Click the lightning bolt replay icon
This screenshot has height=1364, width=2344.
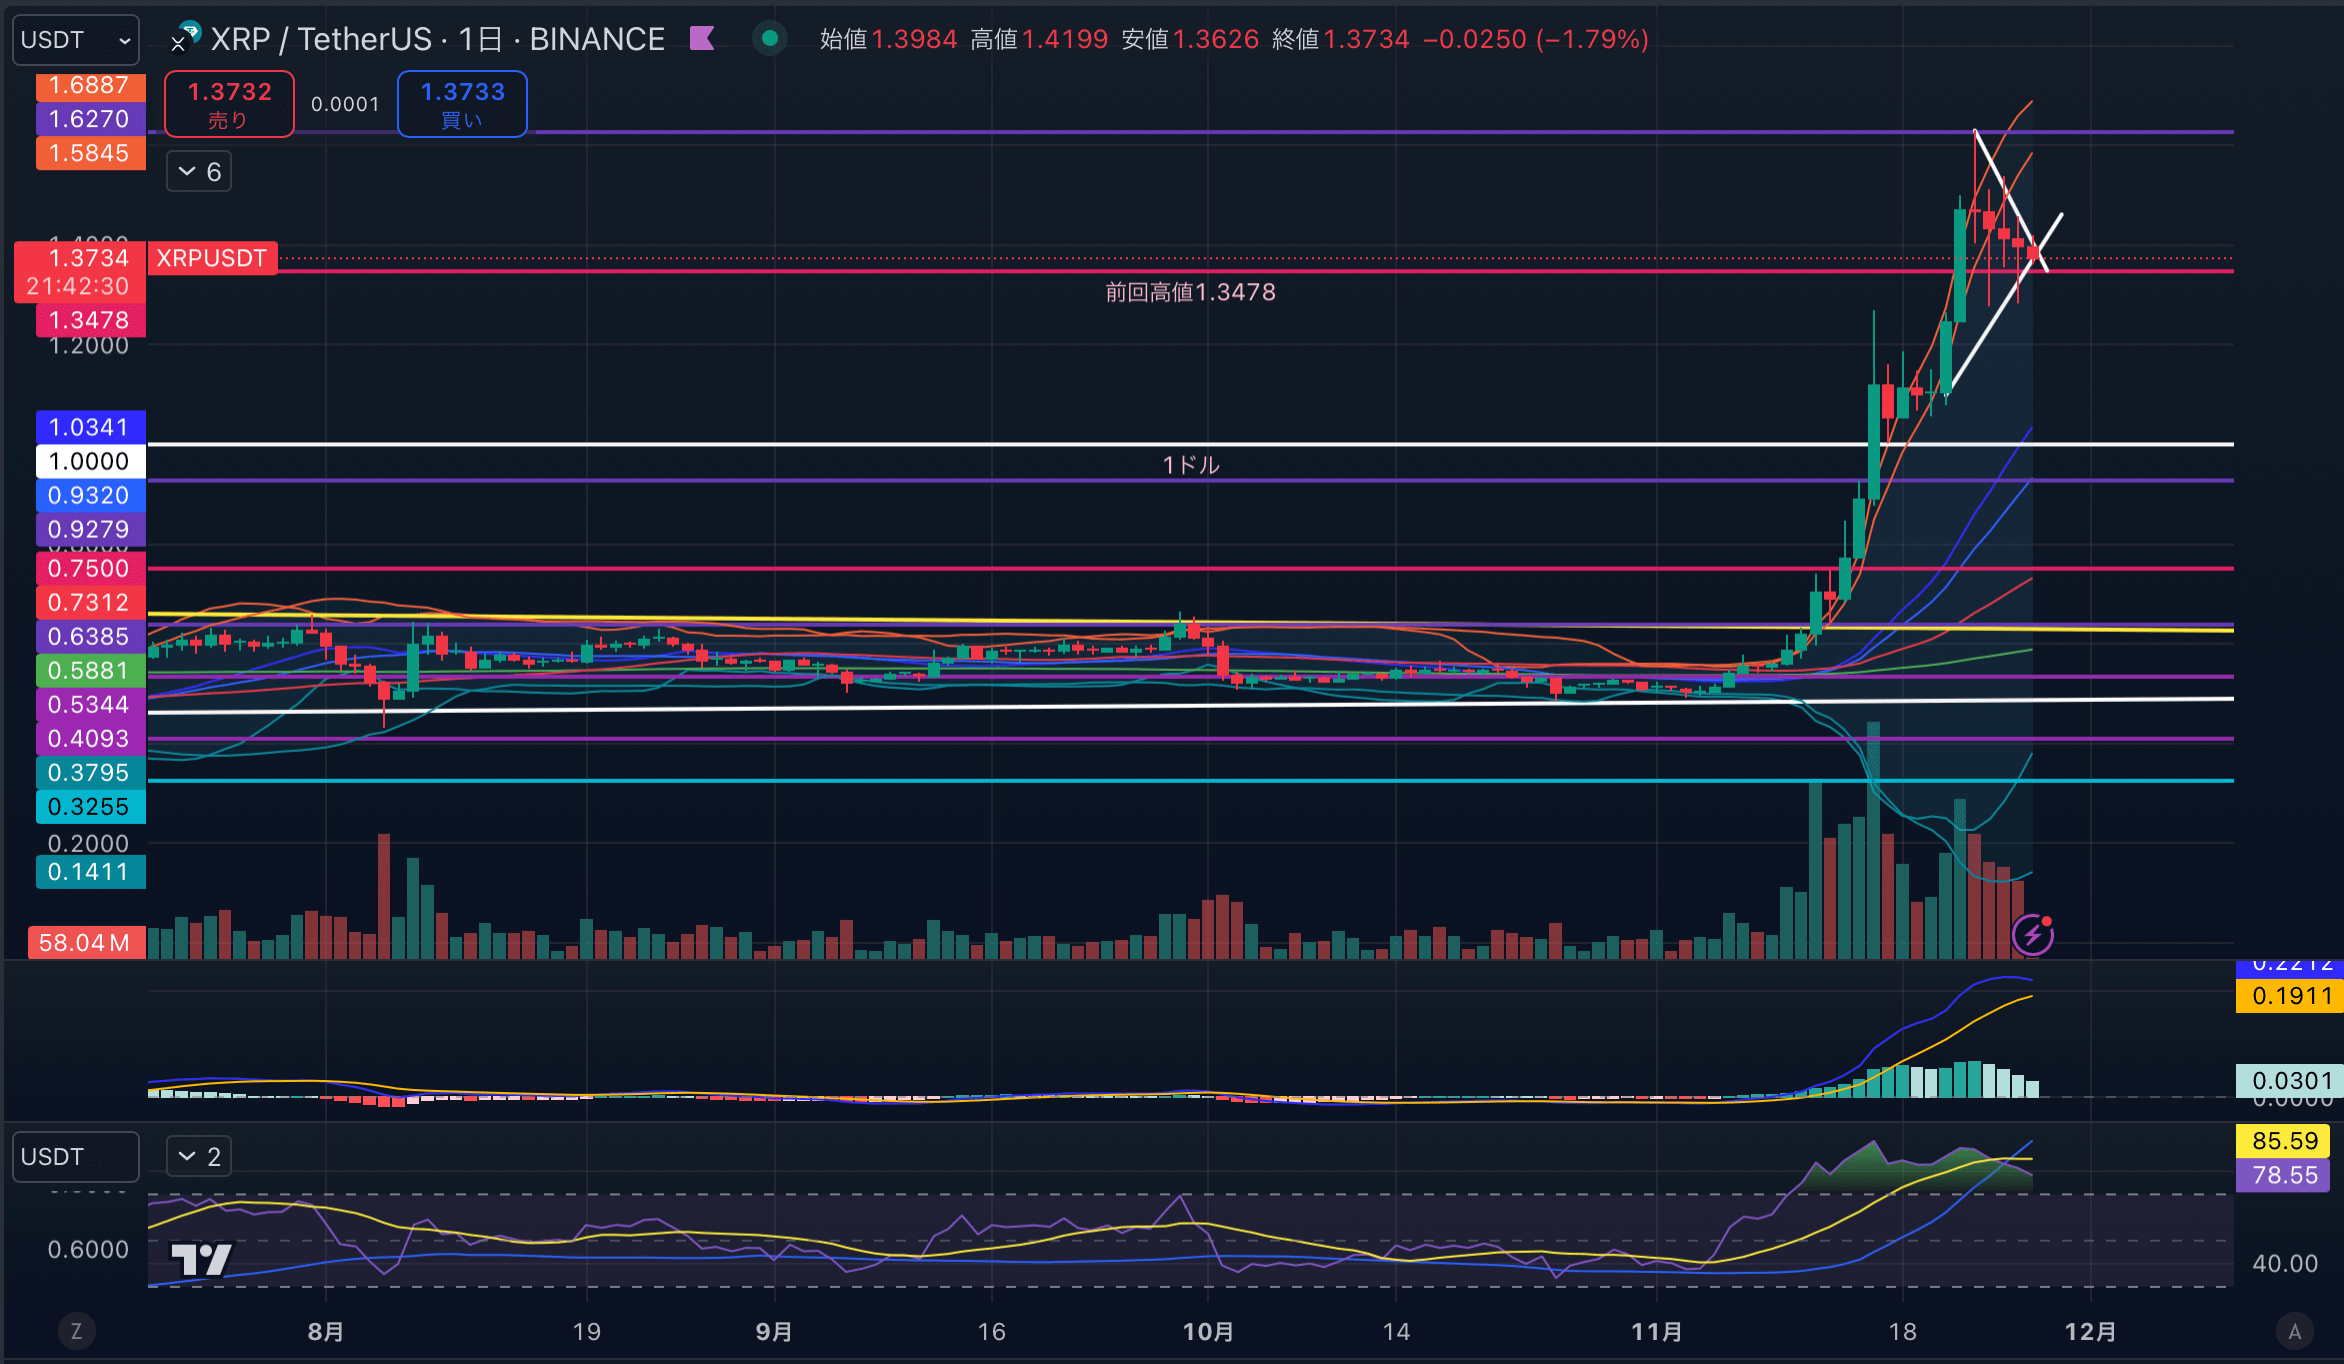(2032, 935)
